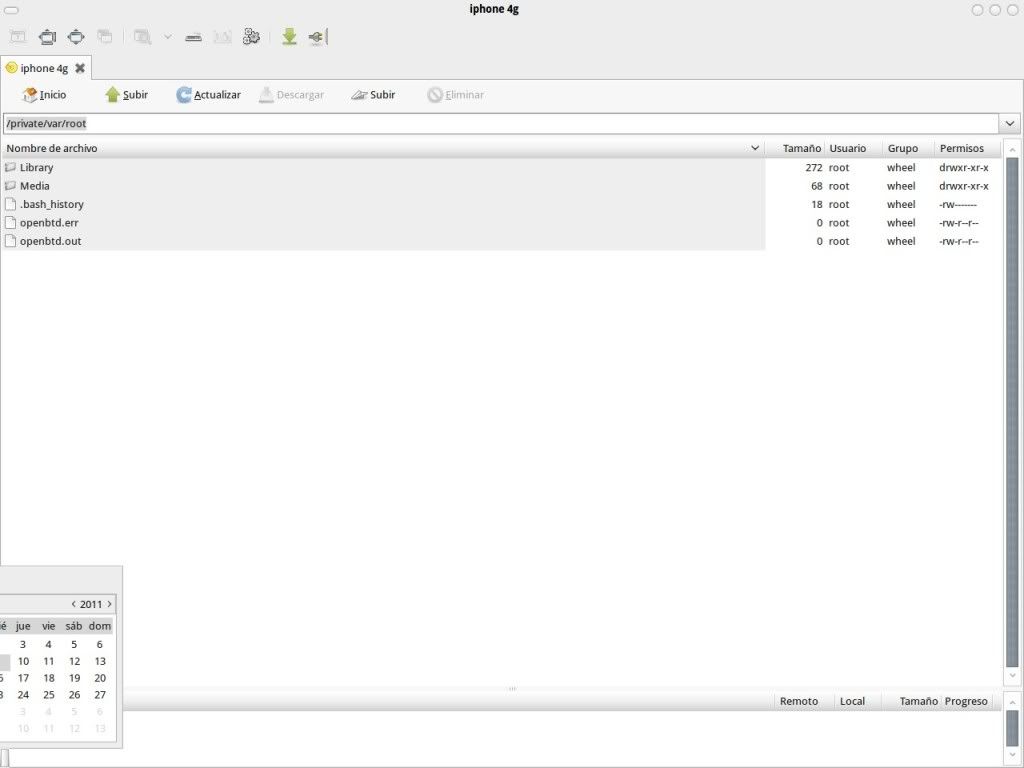The width and height of the screenshot is (1024, 768).
Task: Expand the path history dropdown
Action: coord(1010,123)
